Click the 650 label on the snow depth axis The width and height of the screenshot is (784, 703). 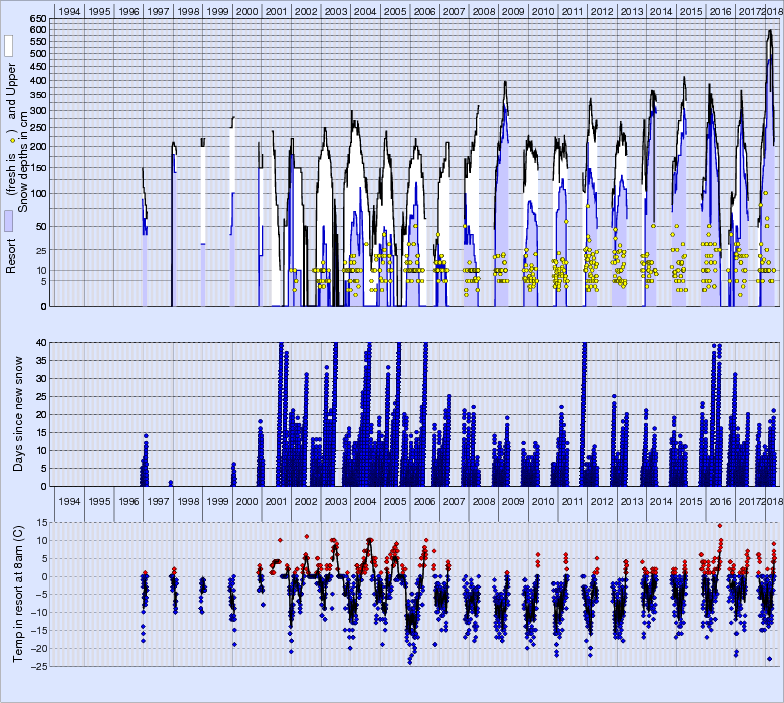pyautogui.click(x=37, y=20)
